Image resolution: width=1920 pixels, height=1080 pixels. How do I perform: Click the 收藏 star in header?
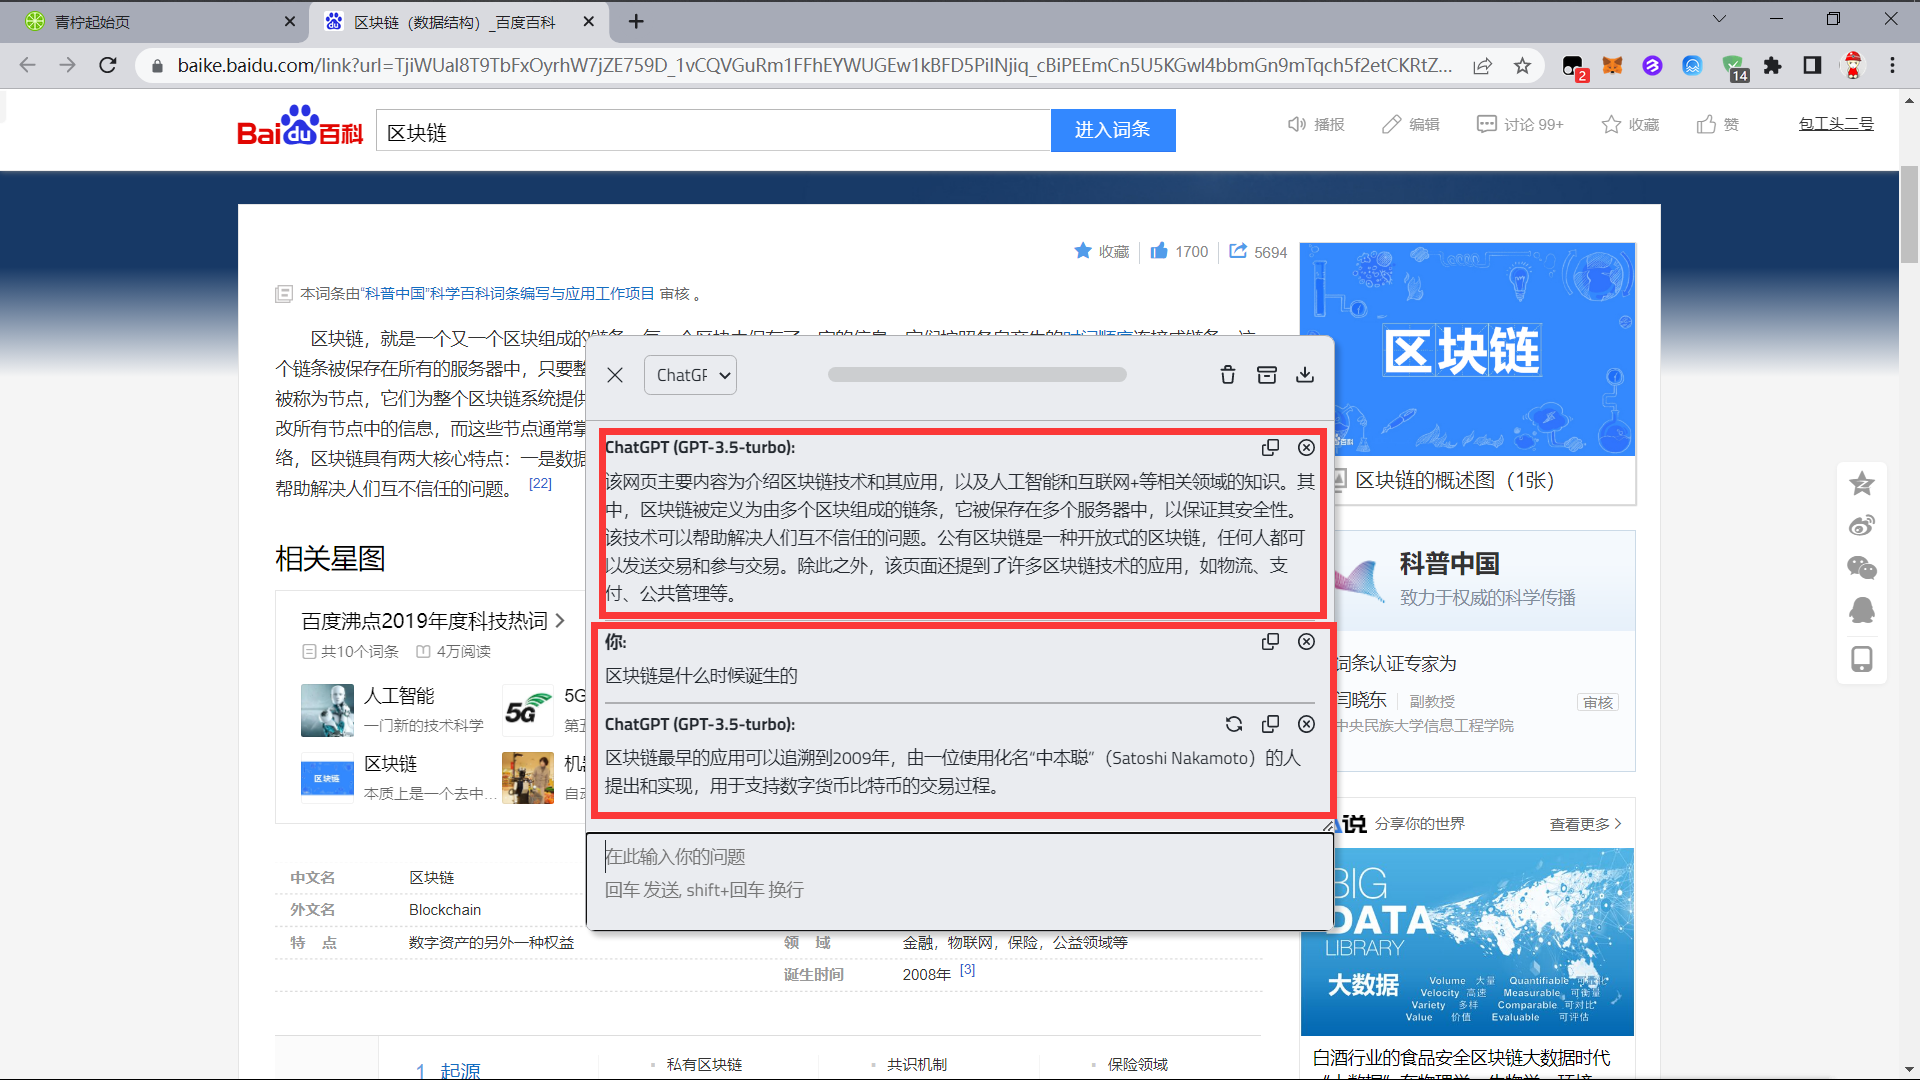point(1630,124)
